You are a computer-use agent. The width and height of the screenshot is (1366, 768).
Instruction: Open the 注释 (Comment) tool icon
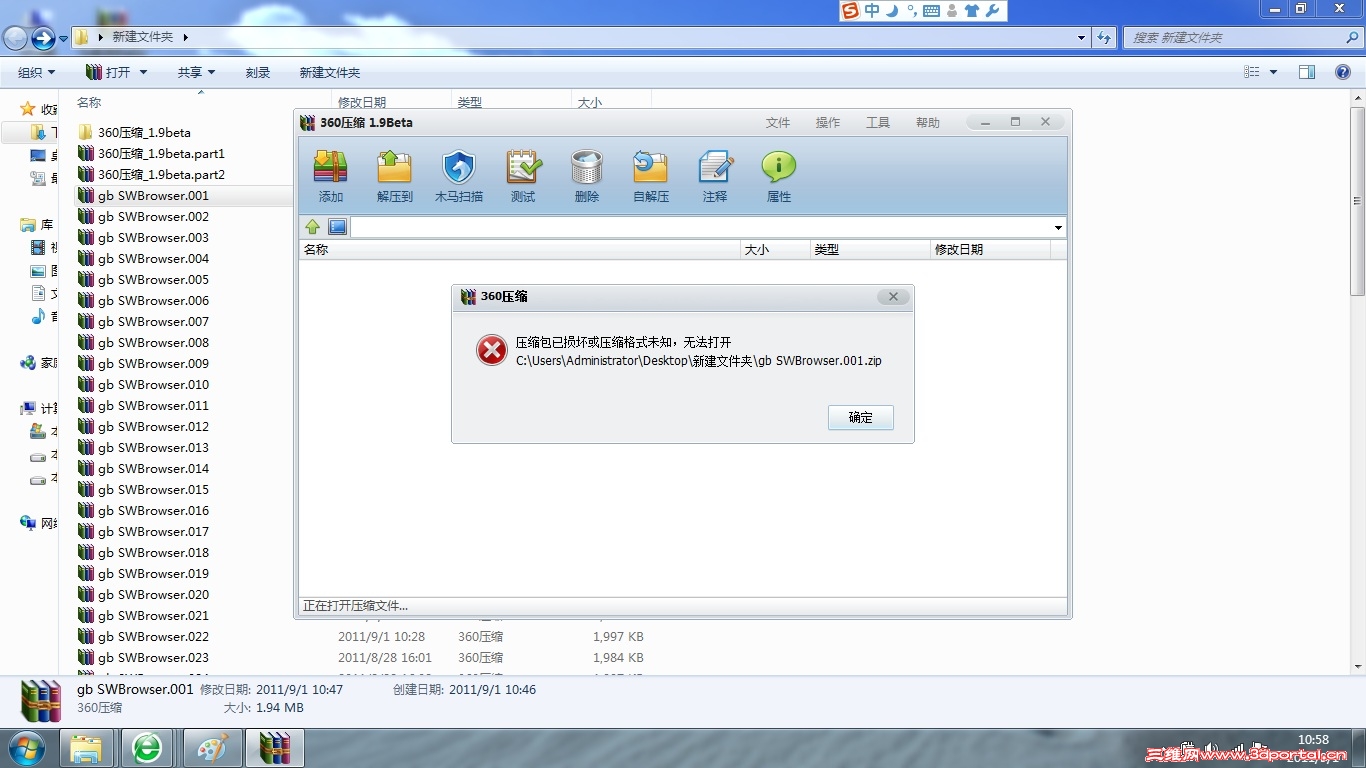coord(715,175)
